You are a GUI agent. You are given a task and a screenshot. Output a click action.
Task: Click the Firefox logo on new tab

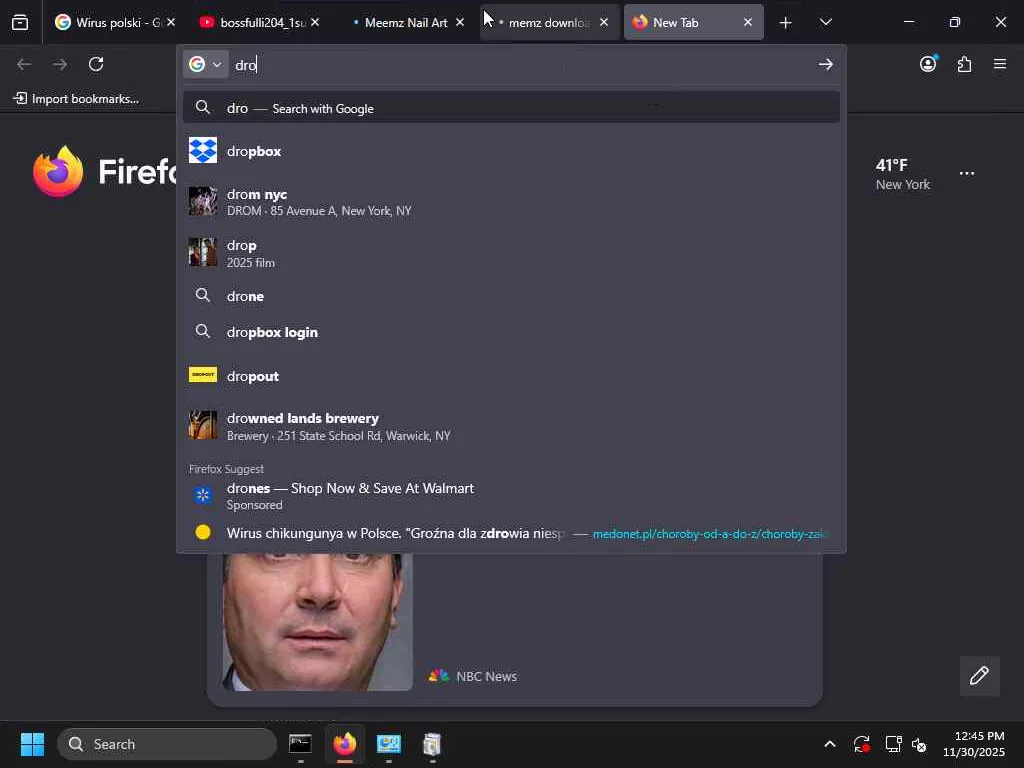pyautogui.click(x=58, y=172)
